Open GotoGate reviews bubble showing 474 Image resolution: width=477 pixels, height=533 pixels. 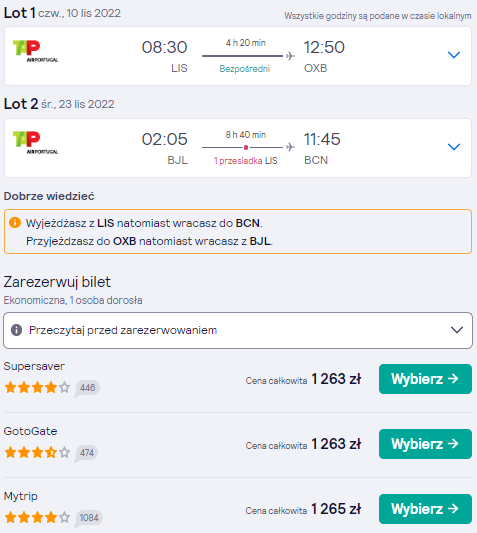pyautogui.click(x=86, y=453)
